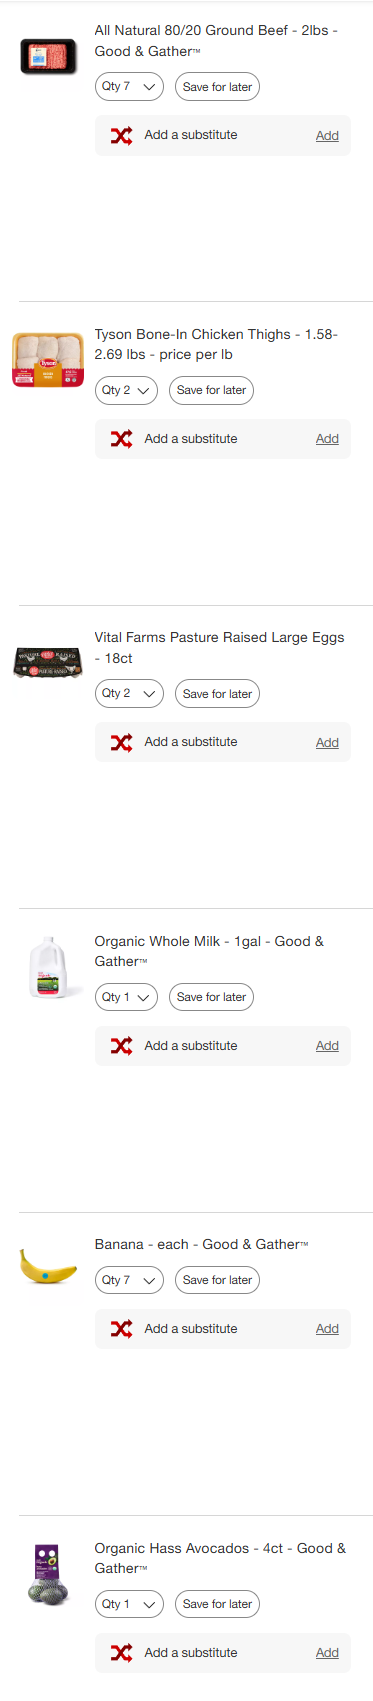Open Ground Beef product image
The image size is (373, 1701).
[48, 57]
